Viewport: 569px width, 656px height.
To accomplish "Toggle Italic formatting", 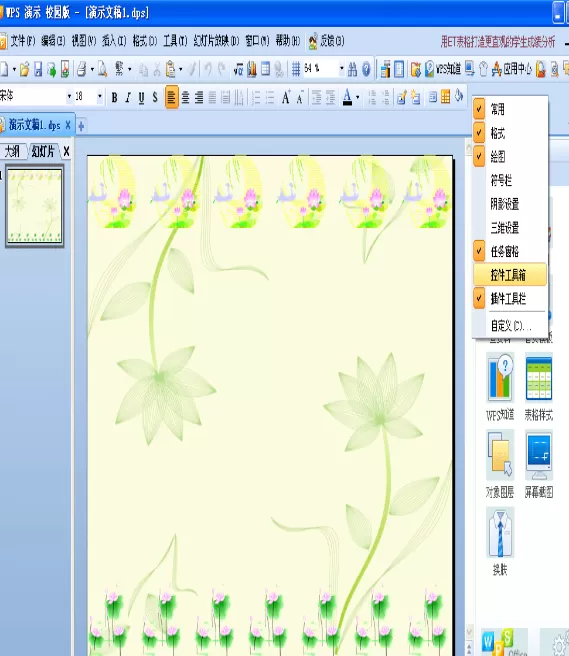I will (x=128, y=97).
